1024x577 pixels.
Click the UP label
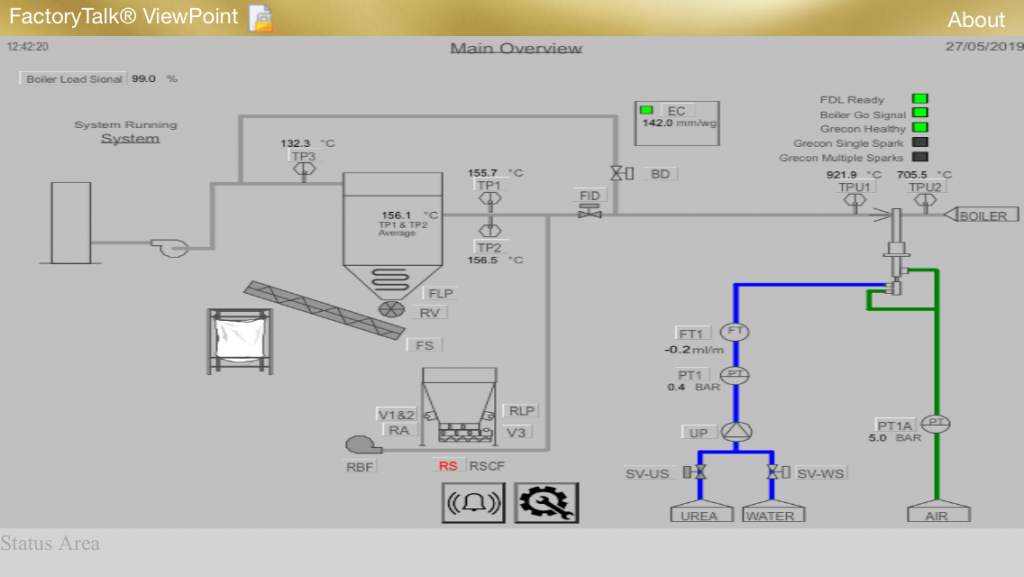(698, 433)
